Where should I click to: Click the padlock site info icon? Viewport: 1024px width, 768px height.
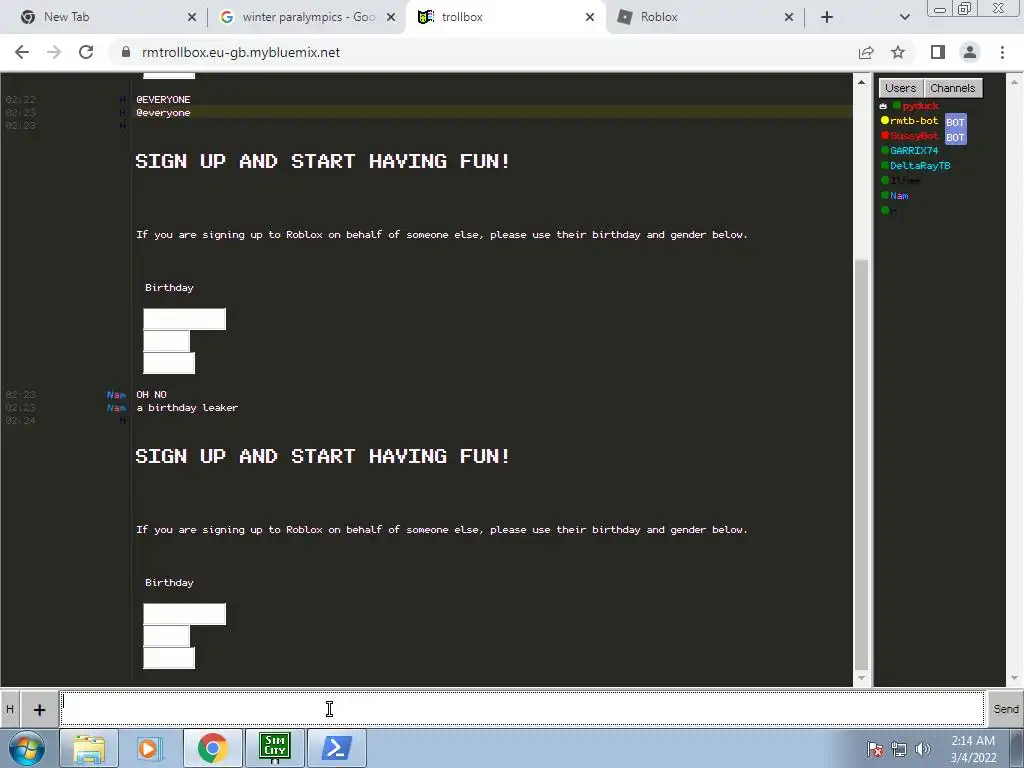[126, 52]
